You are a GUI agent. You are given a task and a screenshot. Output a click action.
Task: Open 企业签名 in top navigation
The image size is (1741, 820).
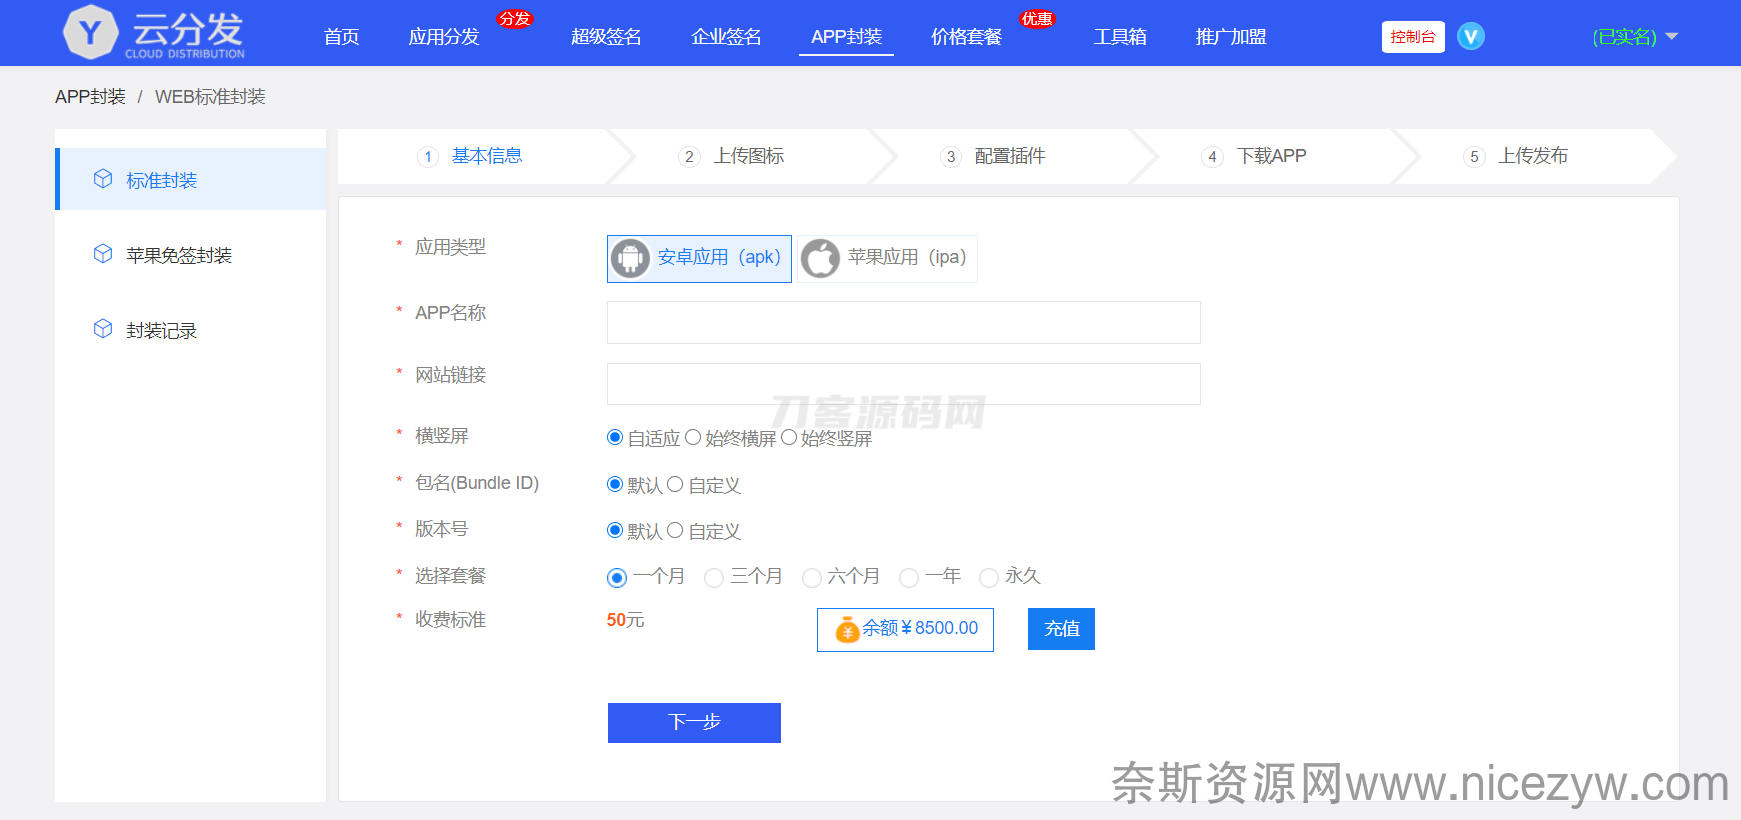726,37
